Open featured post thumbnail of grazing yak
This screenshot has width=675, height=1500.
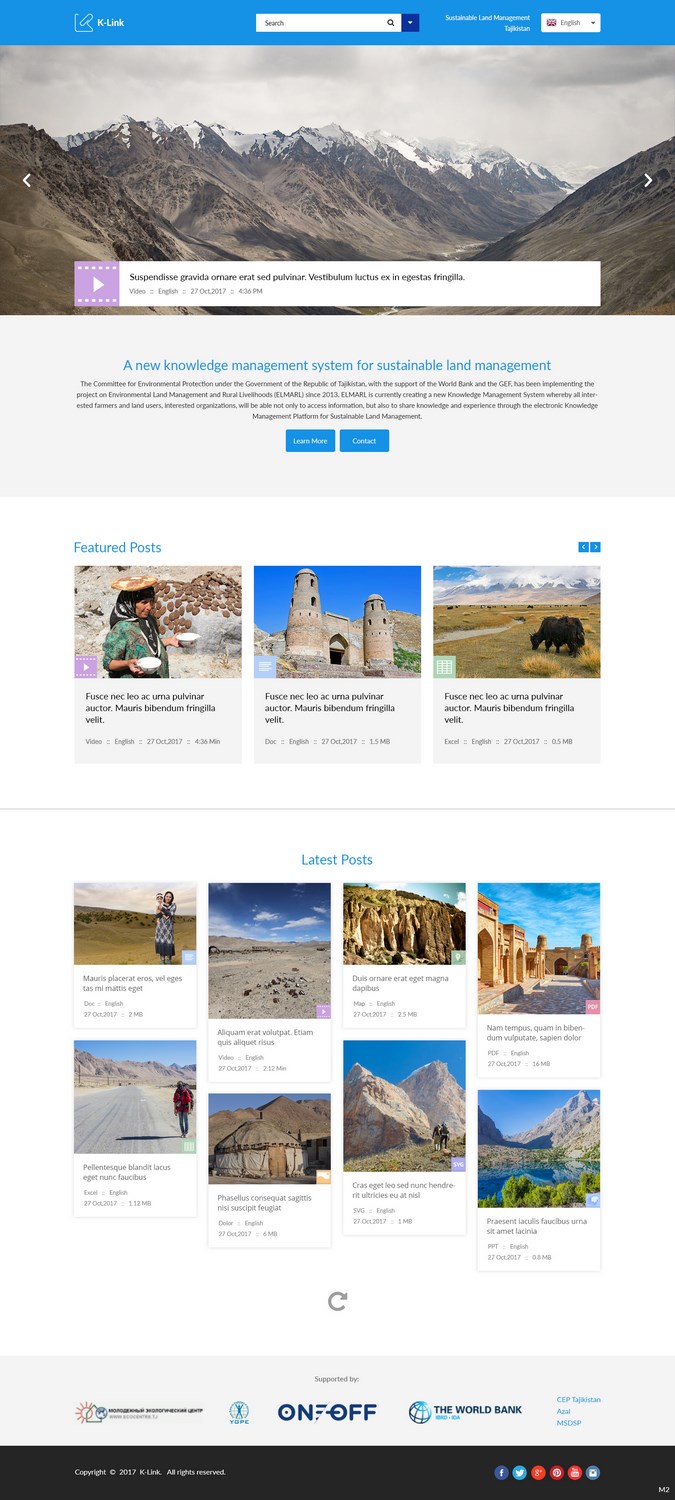tap(517, 622)
